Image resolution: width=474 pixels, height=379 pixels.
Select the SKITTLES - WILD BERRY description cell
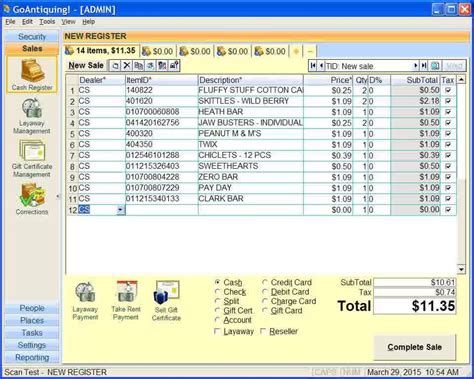tap(251, 101)
